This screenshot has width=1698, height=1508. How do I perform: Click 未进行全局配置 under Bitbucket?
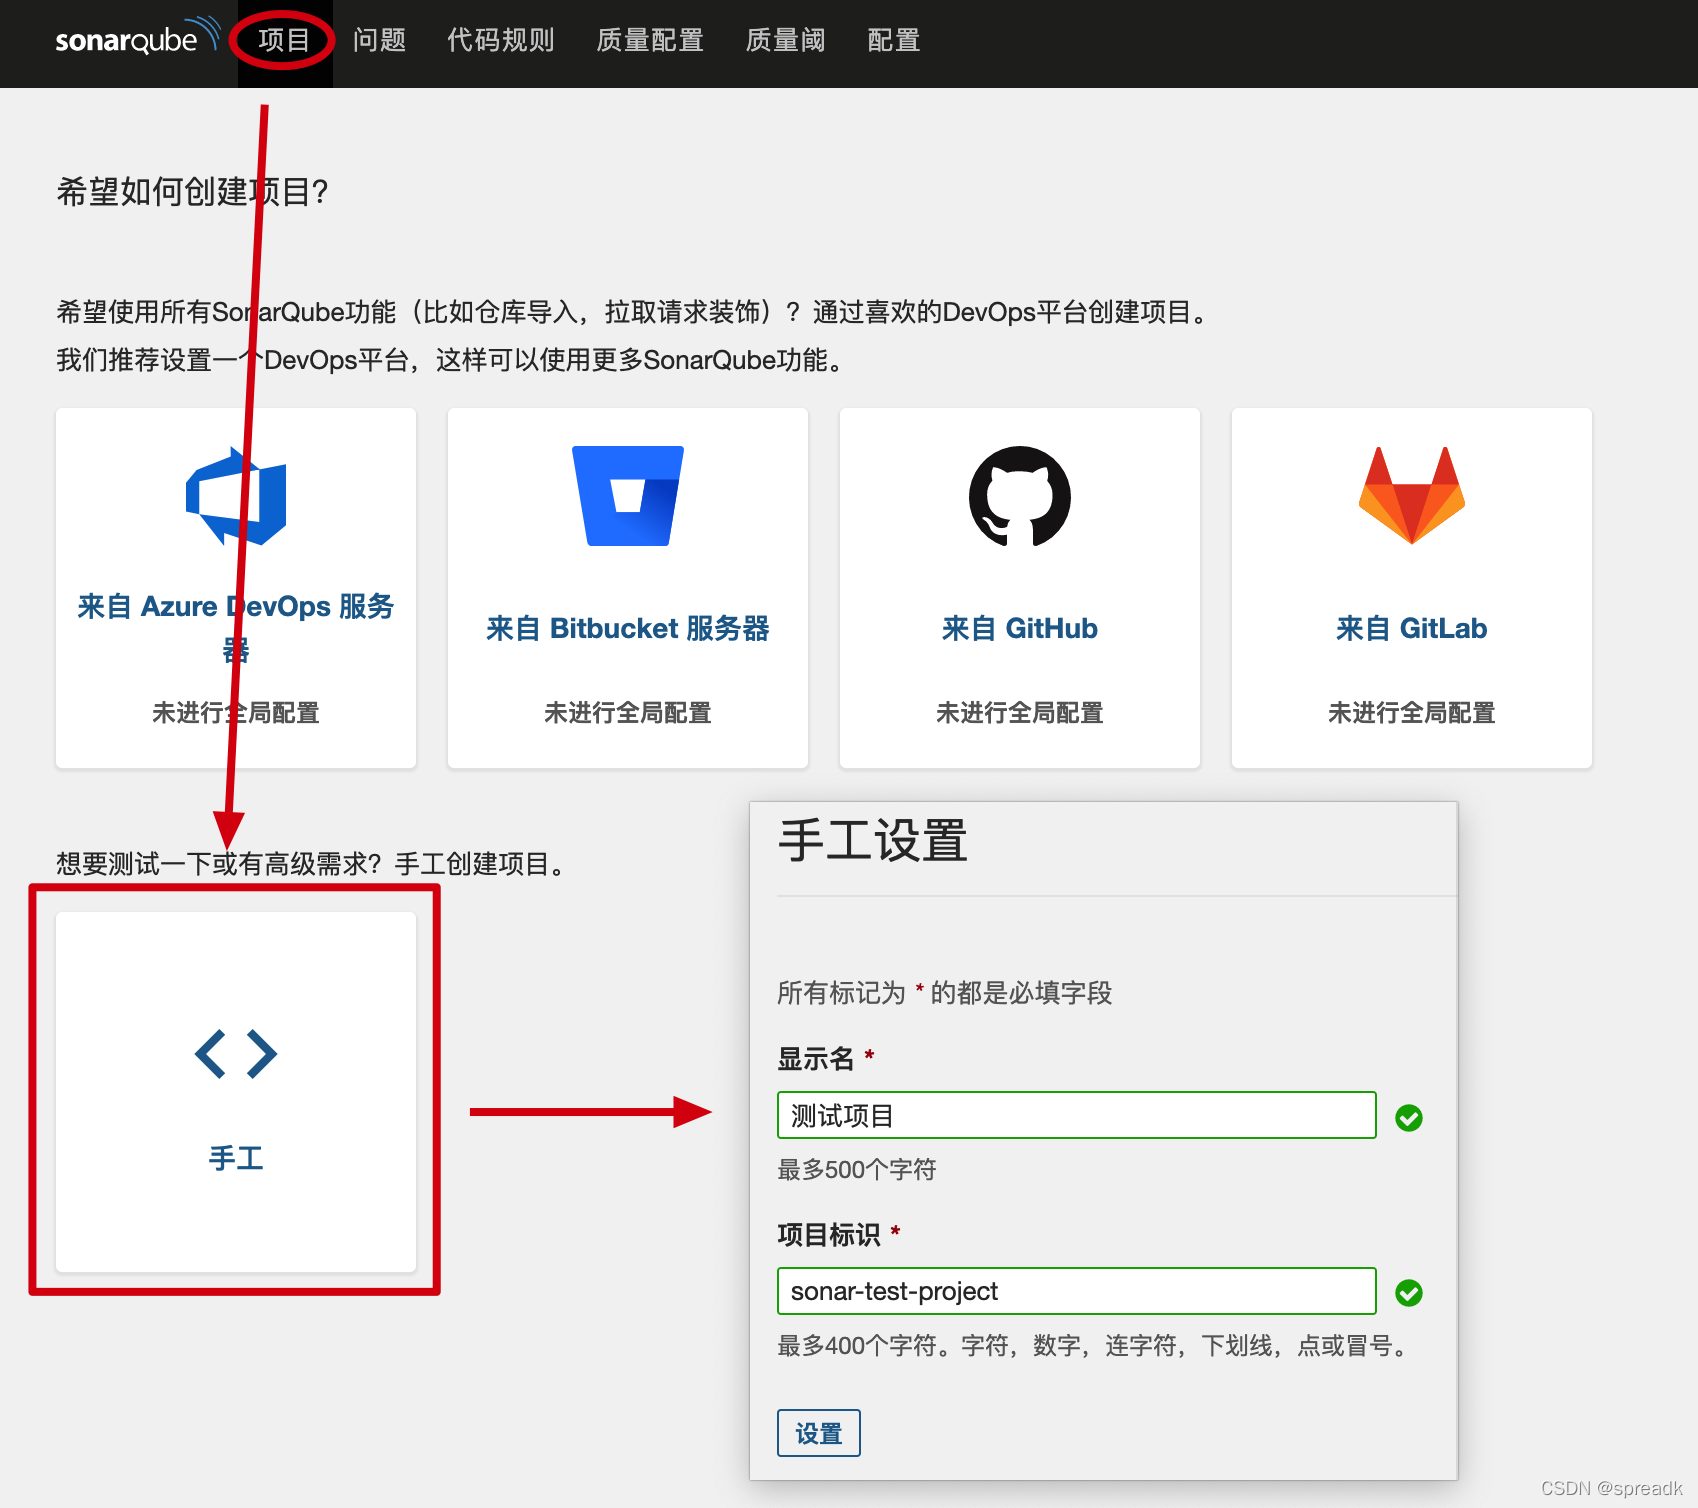point(628,712)
